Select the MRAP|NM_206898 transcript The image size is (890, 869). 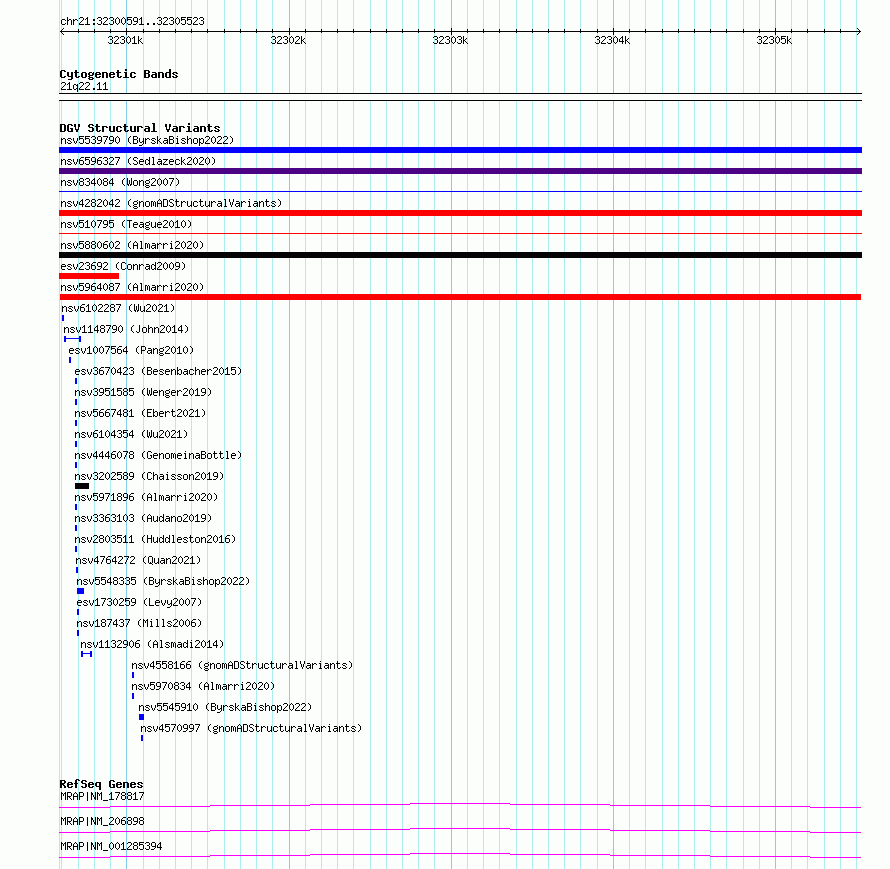coord(102,821)
